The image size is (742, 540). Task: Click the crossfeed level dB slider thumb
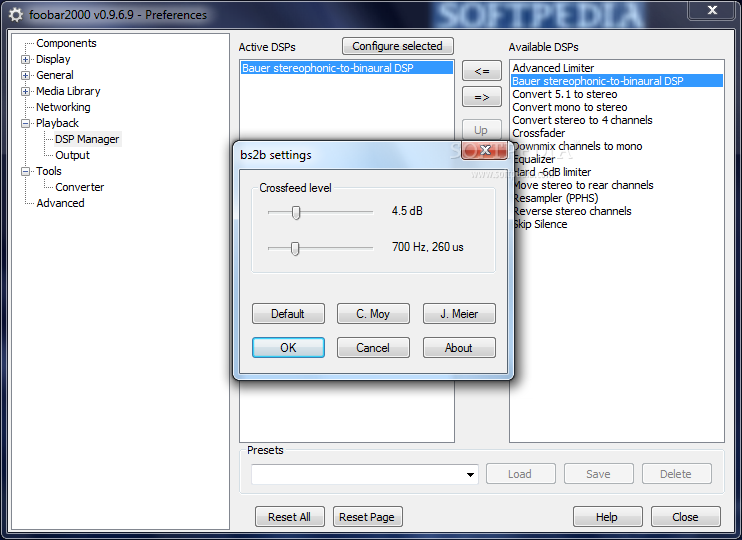(296, 212)
